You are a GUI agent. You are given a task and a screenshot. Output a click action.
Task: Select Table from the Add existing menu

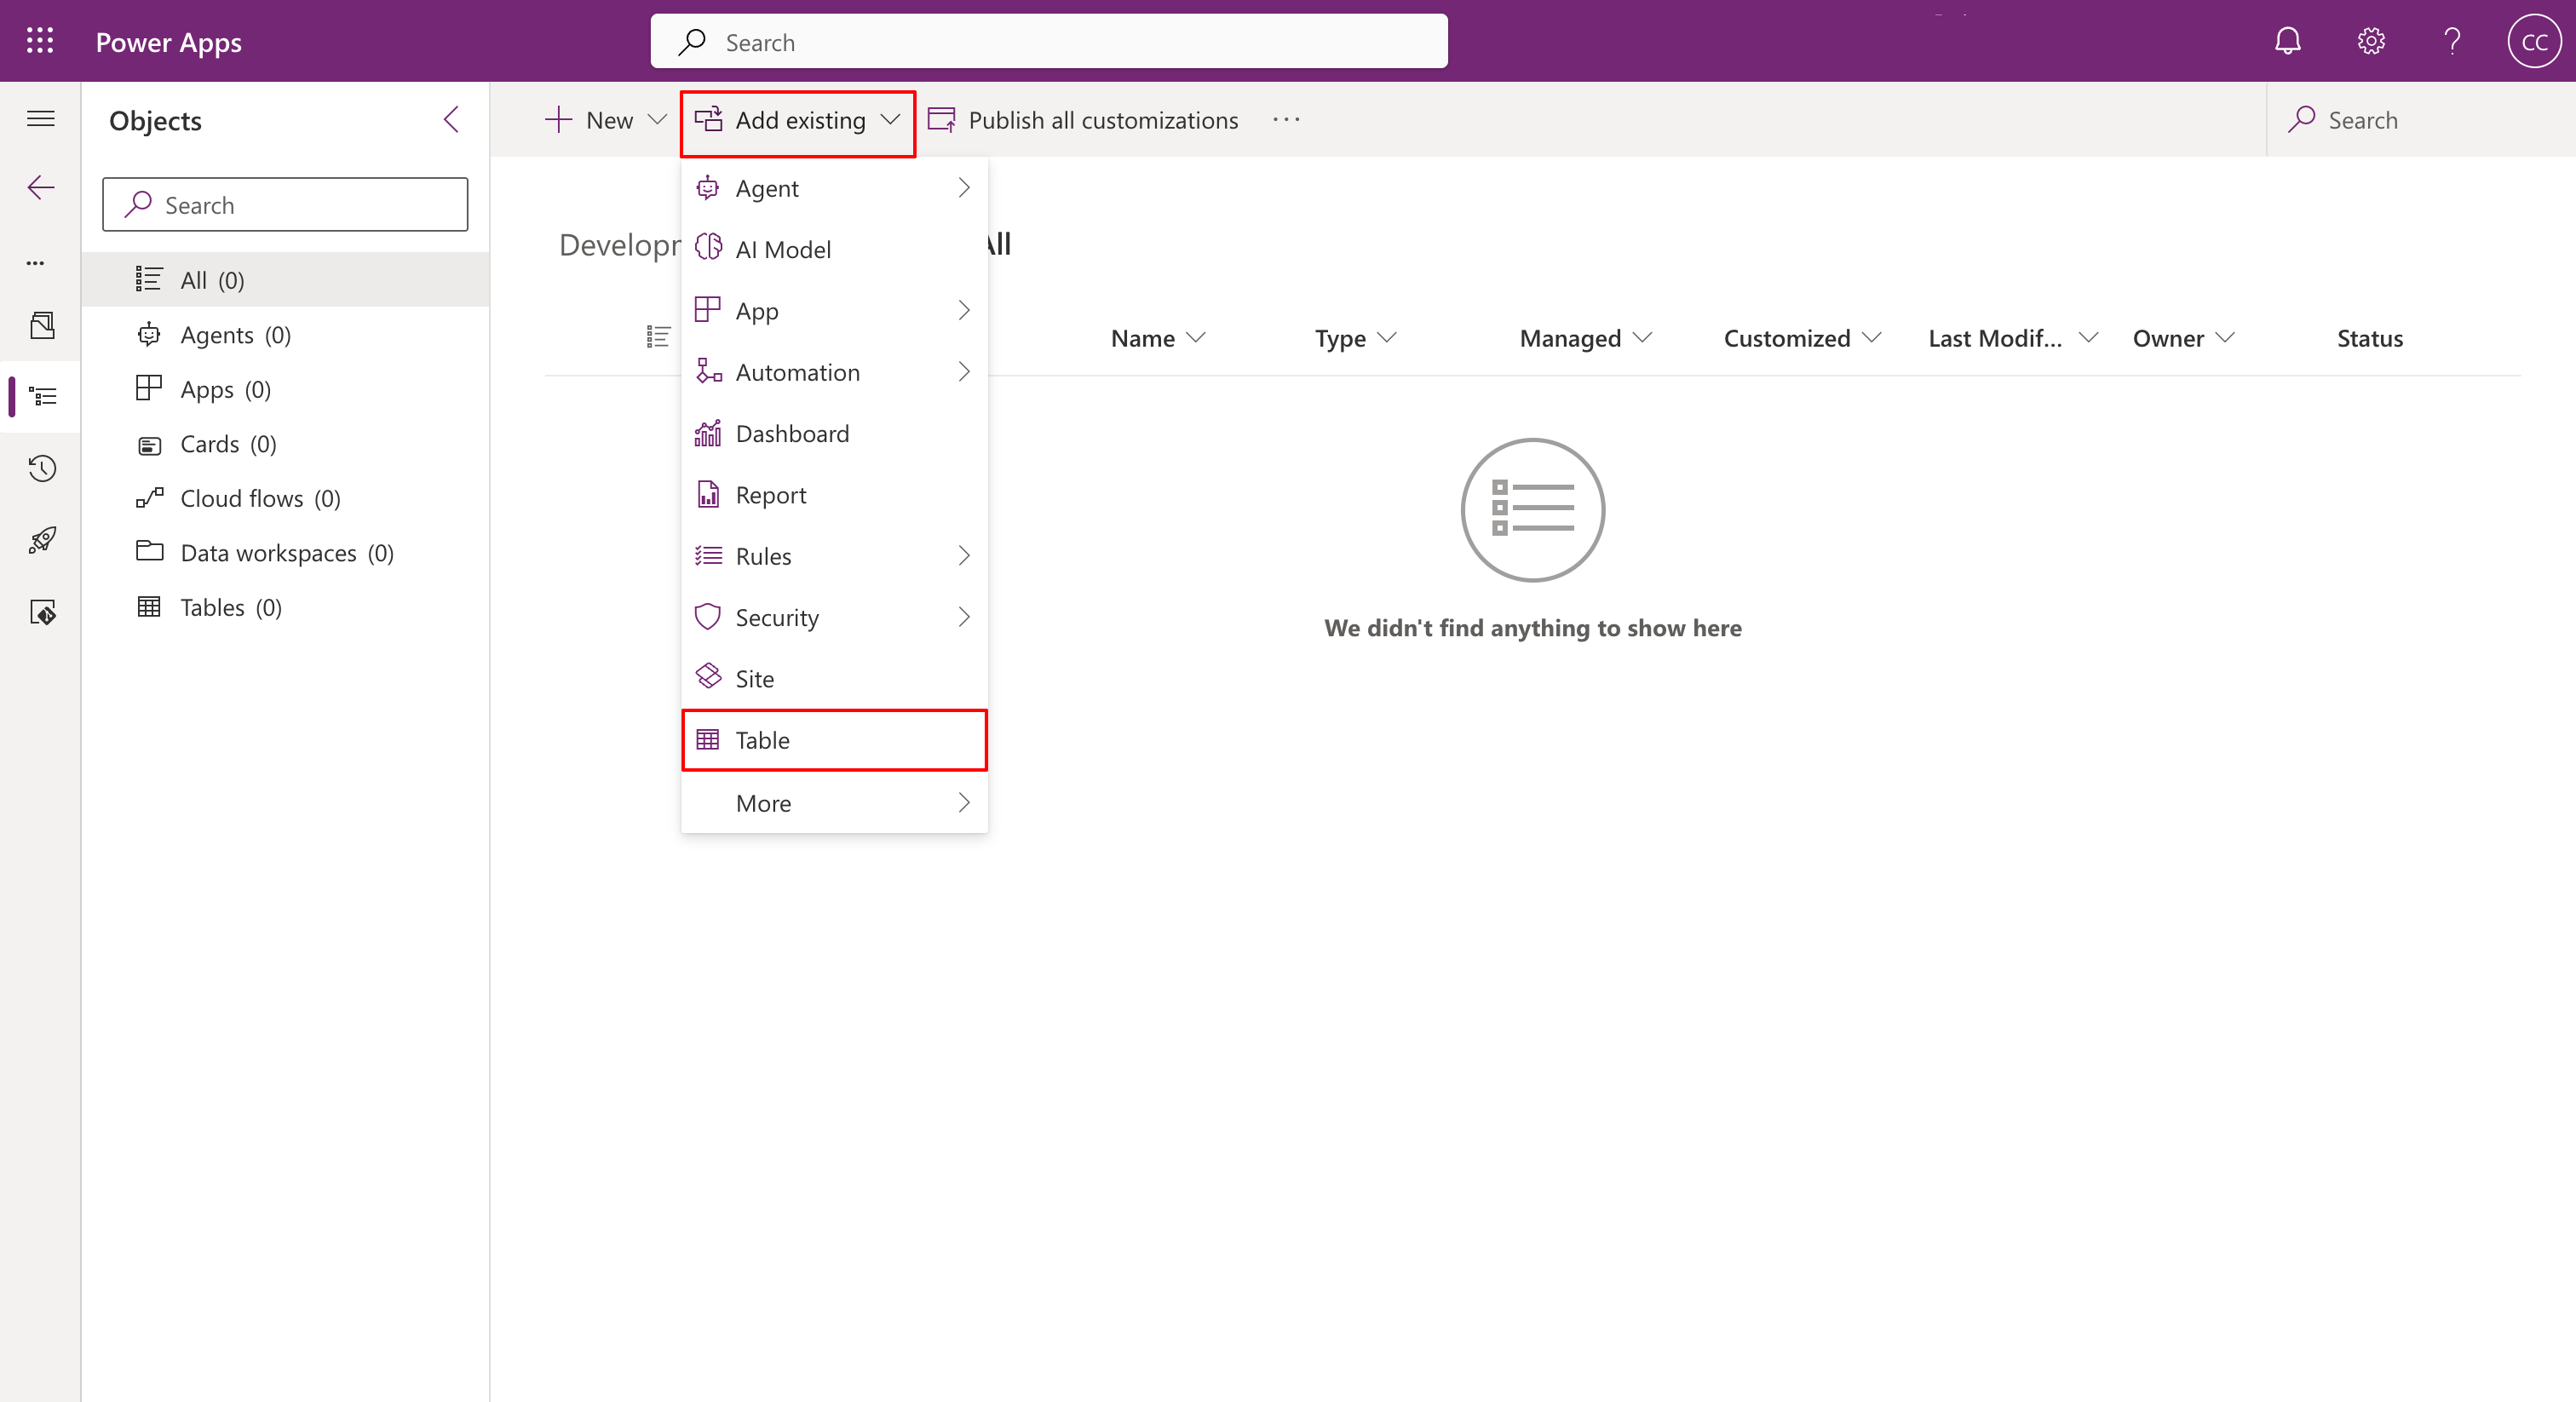tap(763, 740)
